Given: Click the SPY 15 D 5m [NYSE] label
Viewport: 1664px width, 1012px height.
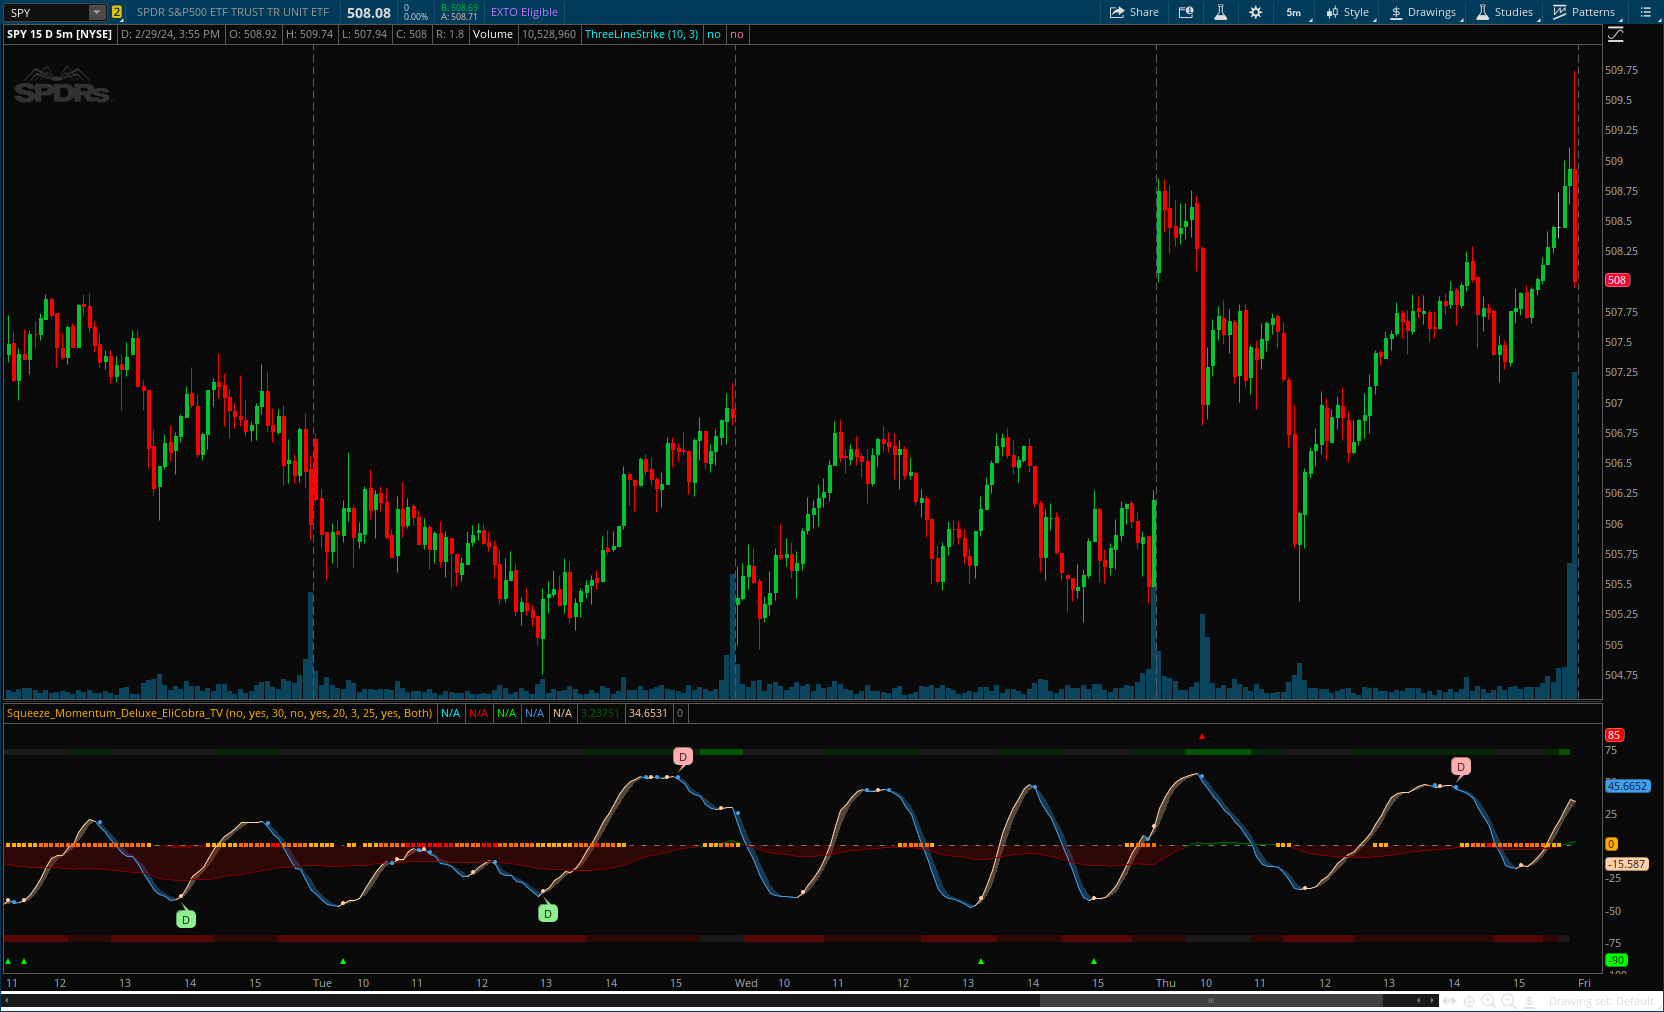Looking at the screenshot, I should 59,34.
